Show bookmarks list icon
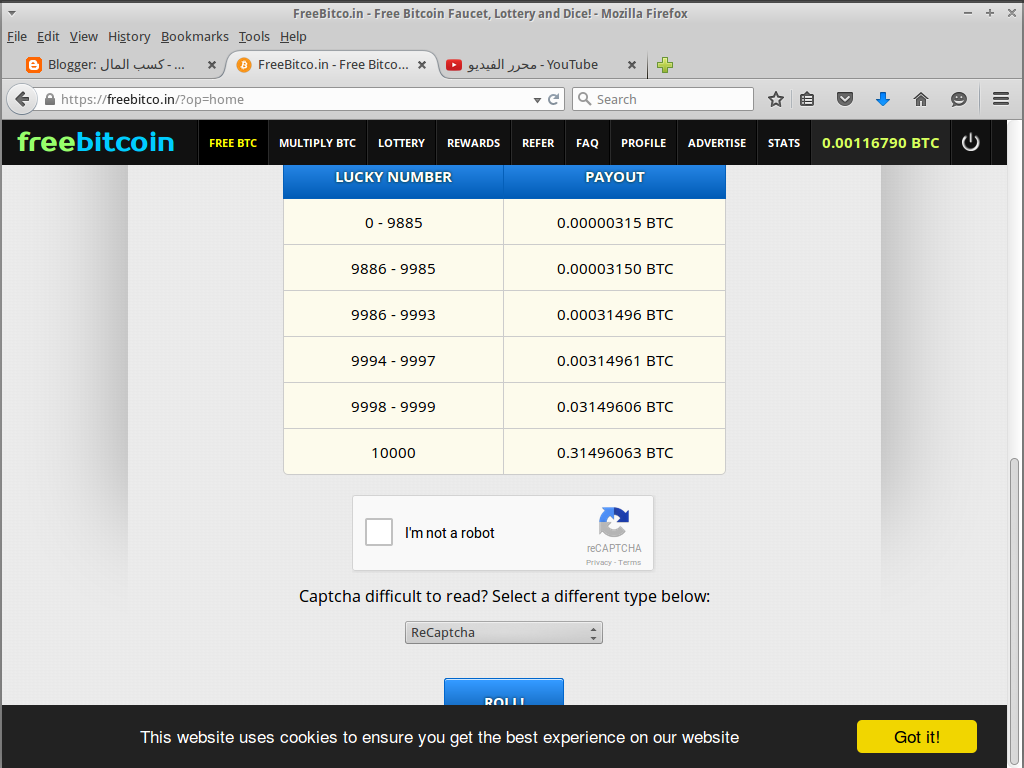This screenshot has width=1024, height=768. [807, 99]
